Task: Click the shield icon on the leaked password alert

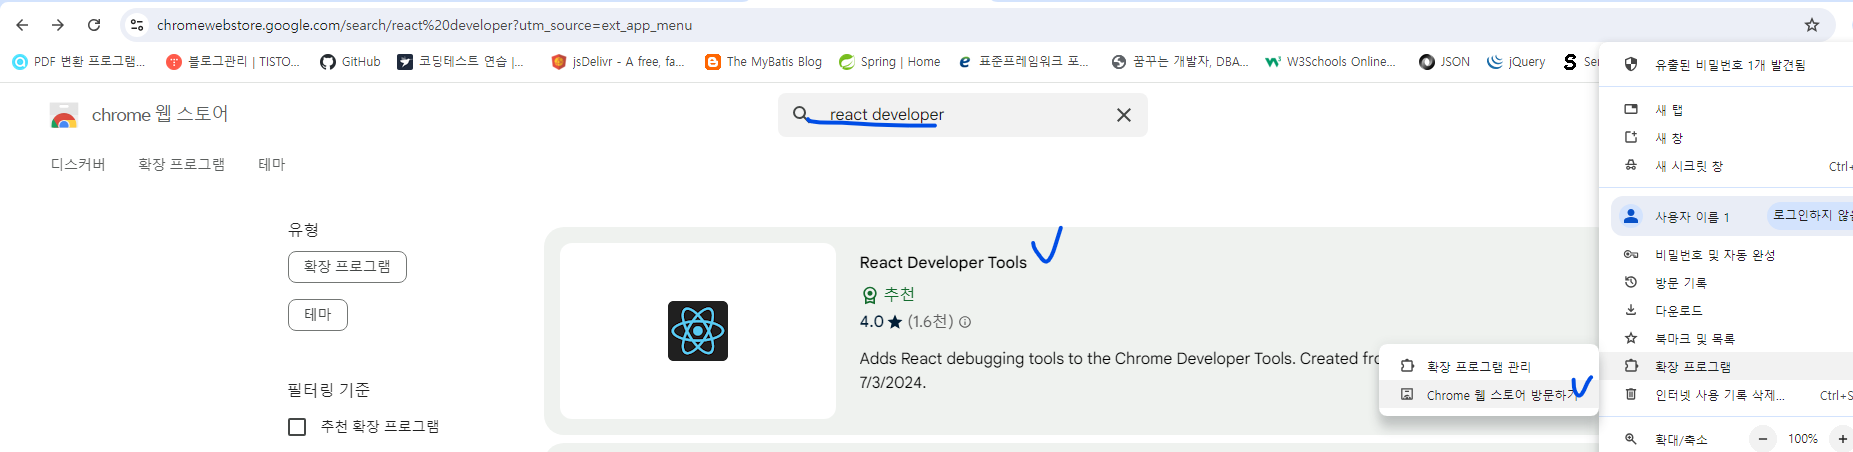Action: (x=1630, y=64)
